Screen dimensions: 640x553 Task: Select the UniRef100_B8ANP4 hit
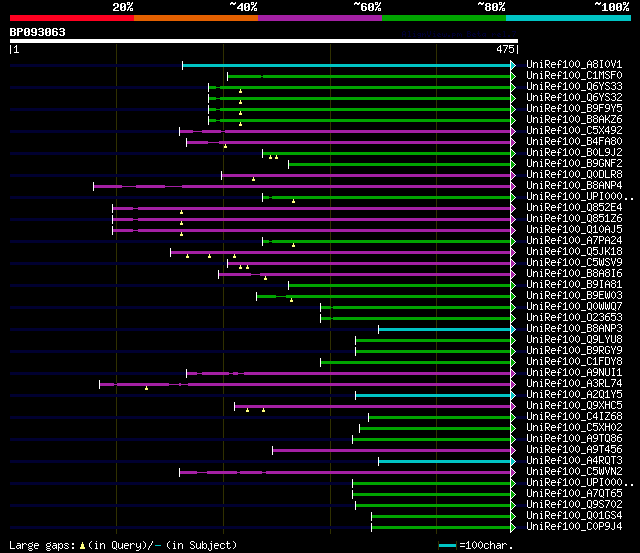(x=574, y=186)
